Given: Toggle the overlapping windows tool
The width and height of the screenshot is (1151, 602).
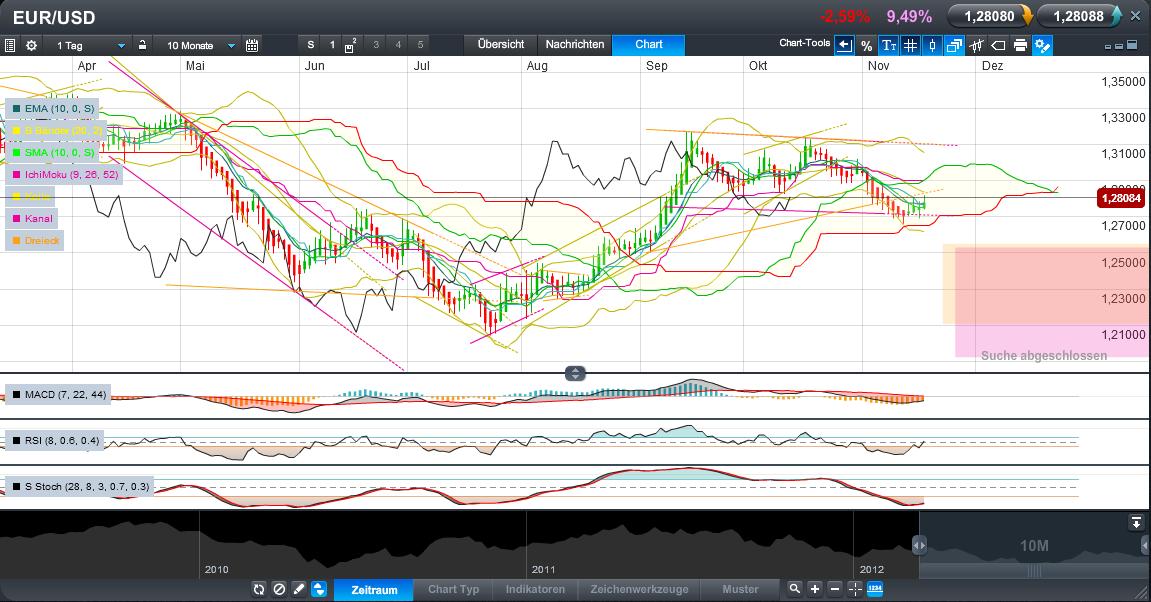Looking at the screenshot, I should tap(954, 46).
